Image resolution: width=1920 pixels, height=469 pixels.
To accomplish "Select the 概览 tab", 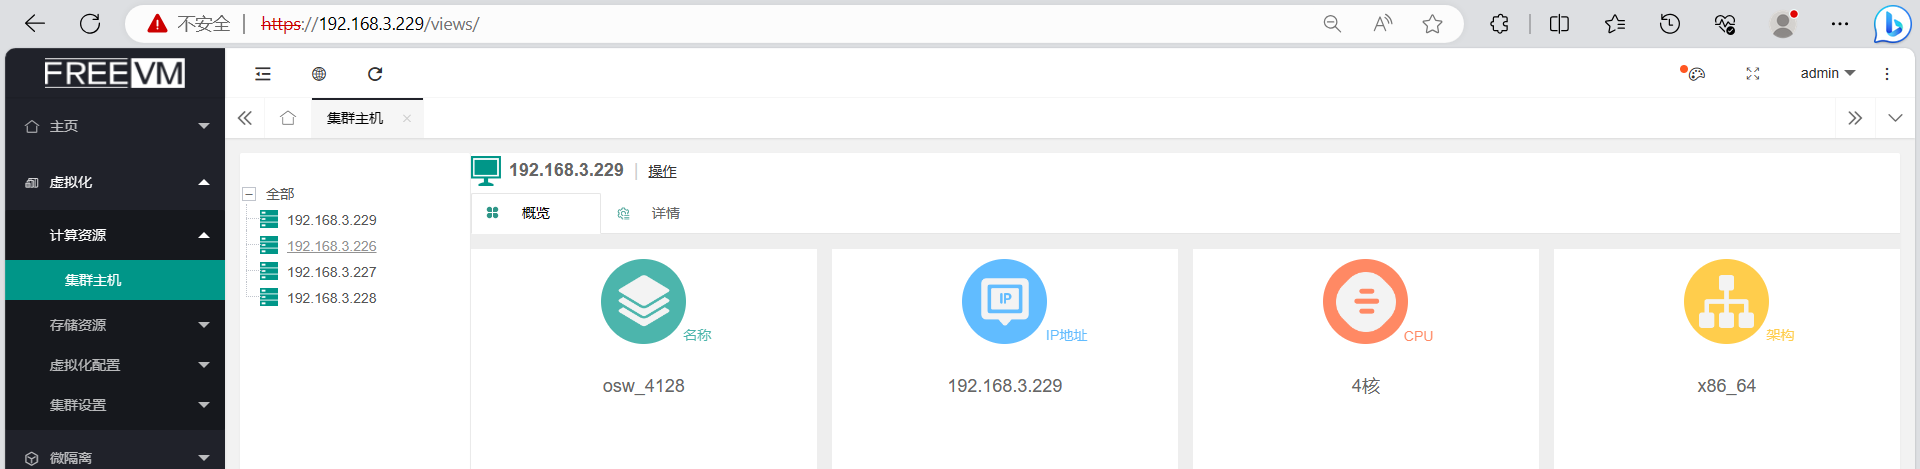I will click(536, 213).
